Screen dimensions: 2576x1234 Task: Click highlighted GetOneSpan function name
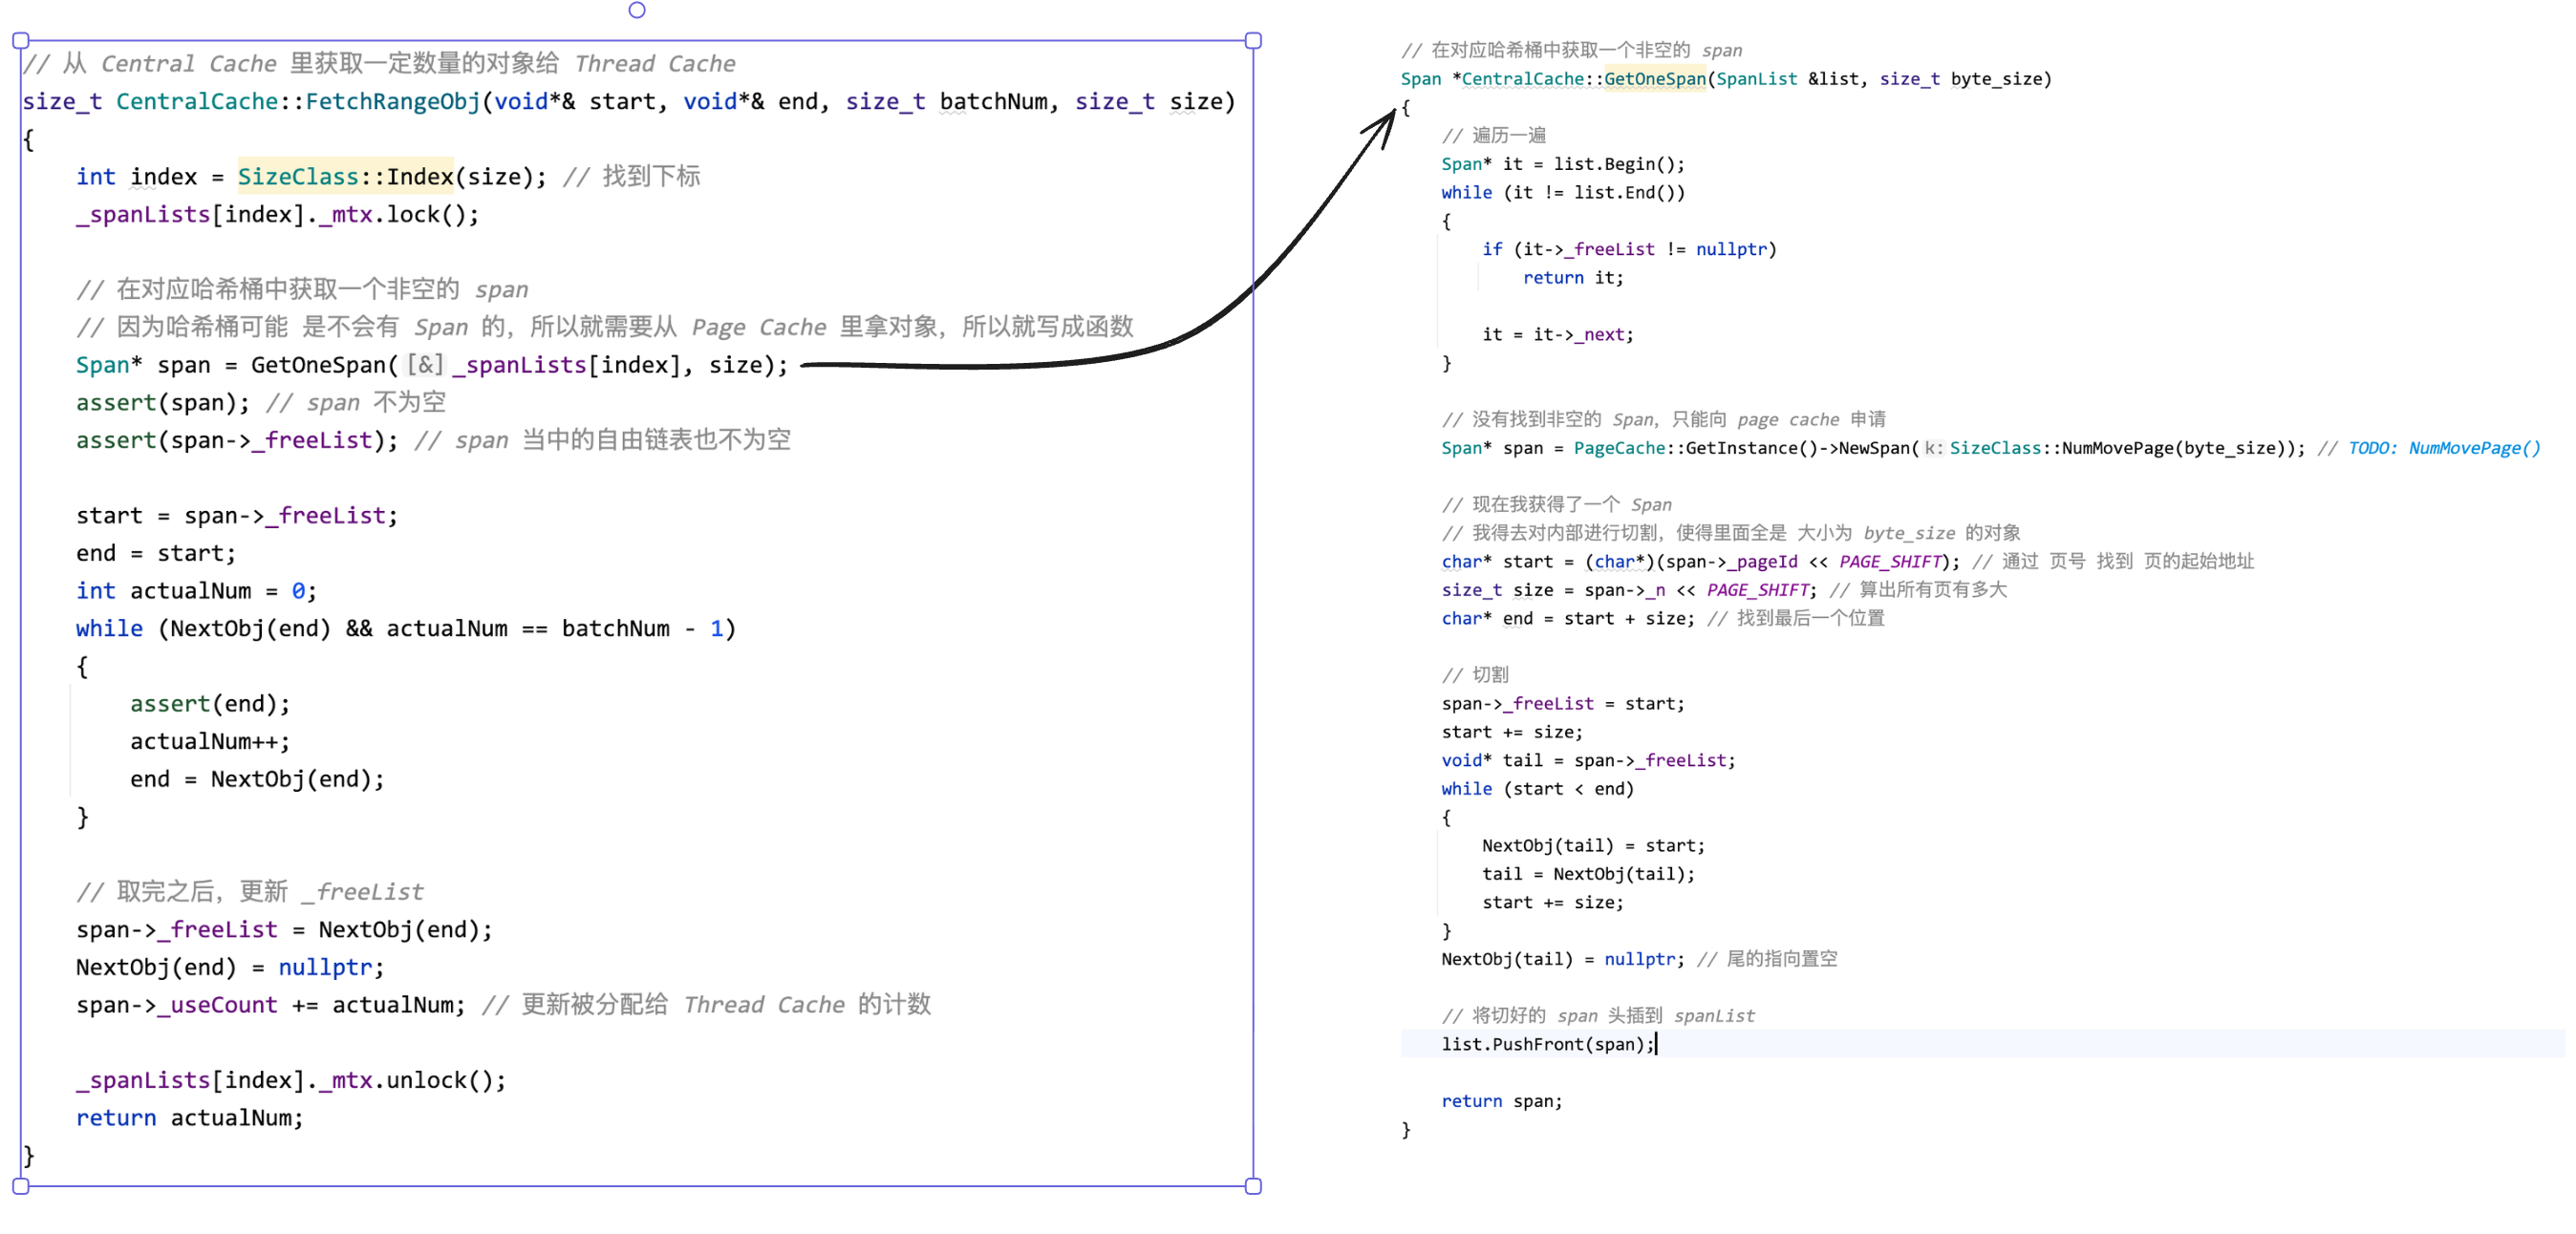pos(1655,79)
